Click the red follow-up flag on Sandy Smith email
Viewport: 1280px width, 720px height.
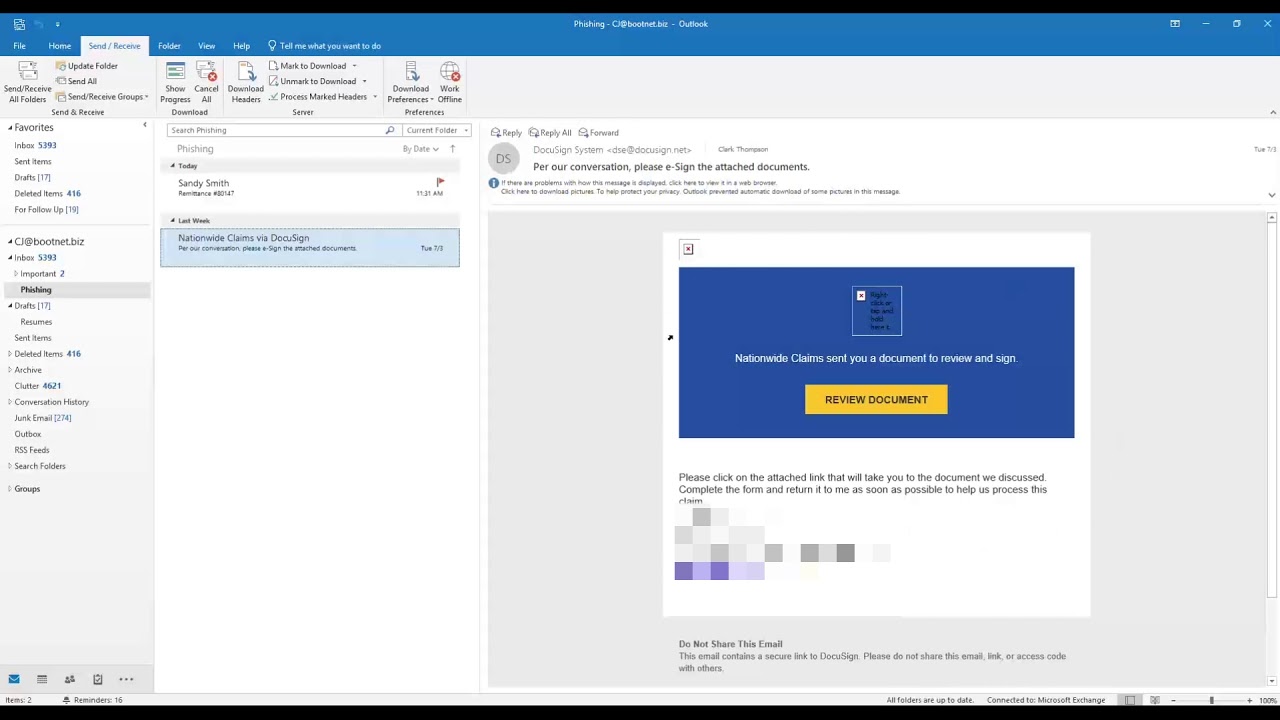click(x=440, y=182)
